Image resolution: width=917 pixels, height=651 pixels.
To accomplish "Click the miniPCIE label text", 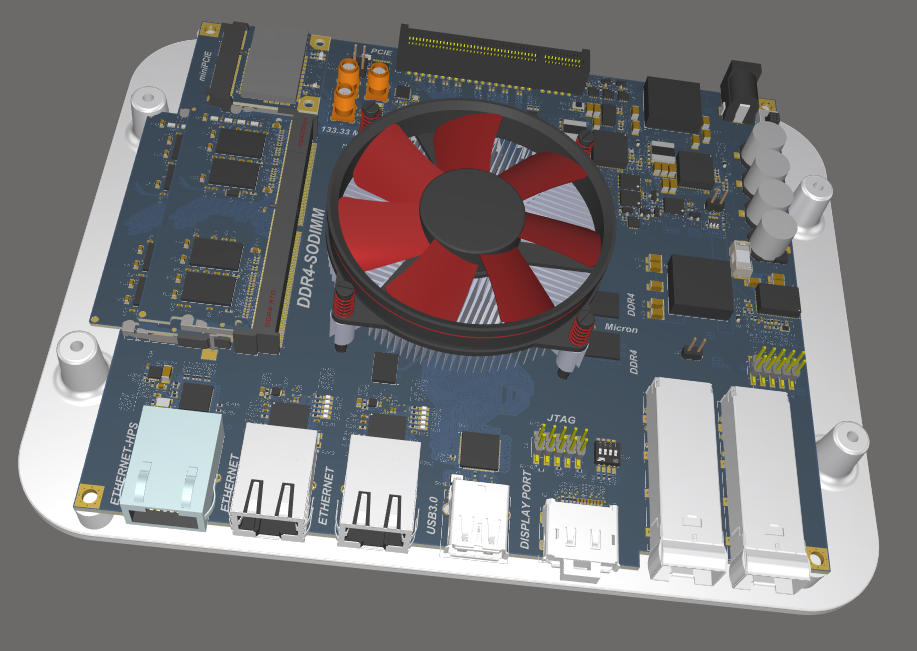I will (x=205, y=60).
